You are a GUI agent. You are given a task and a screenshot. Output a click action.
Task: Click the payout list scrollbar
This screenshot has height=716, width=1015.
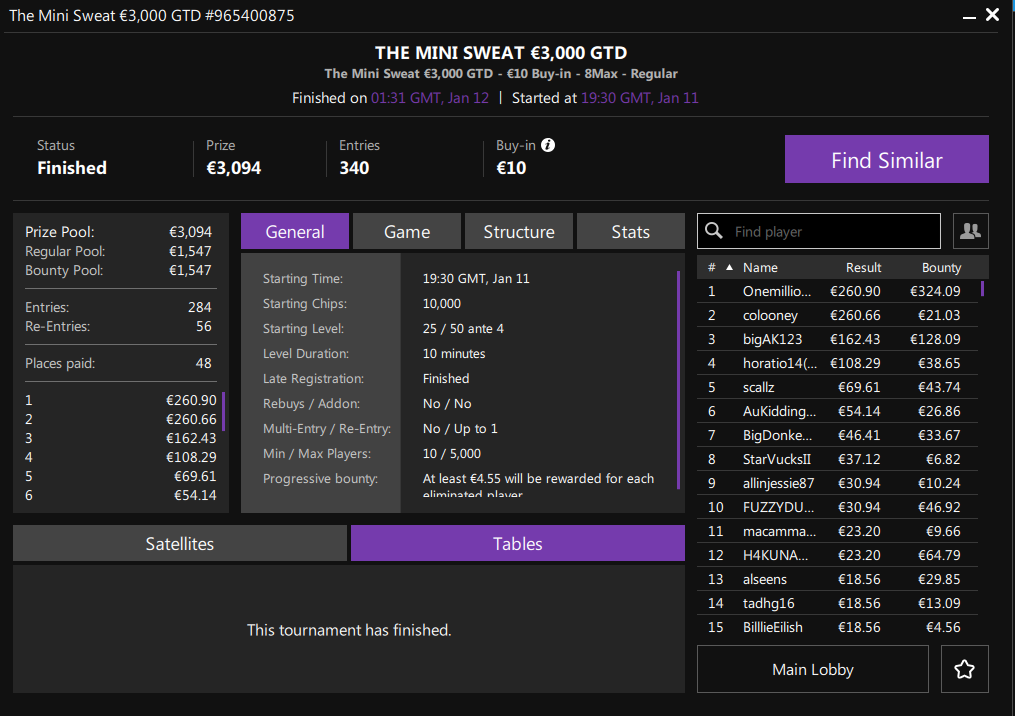(223, 411)
